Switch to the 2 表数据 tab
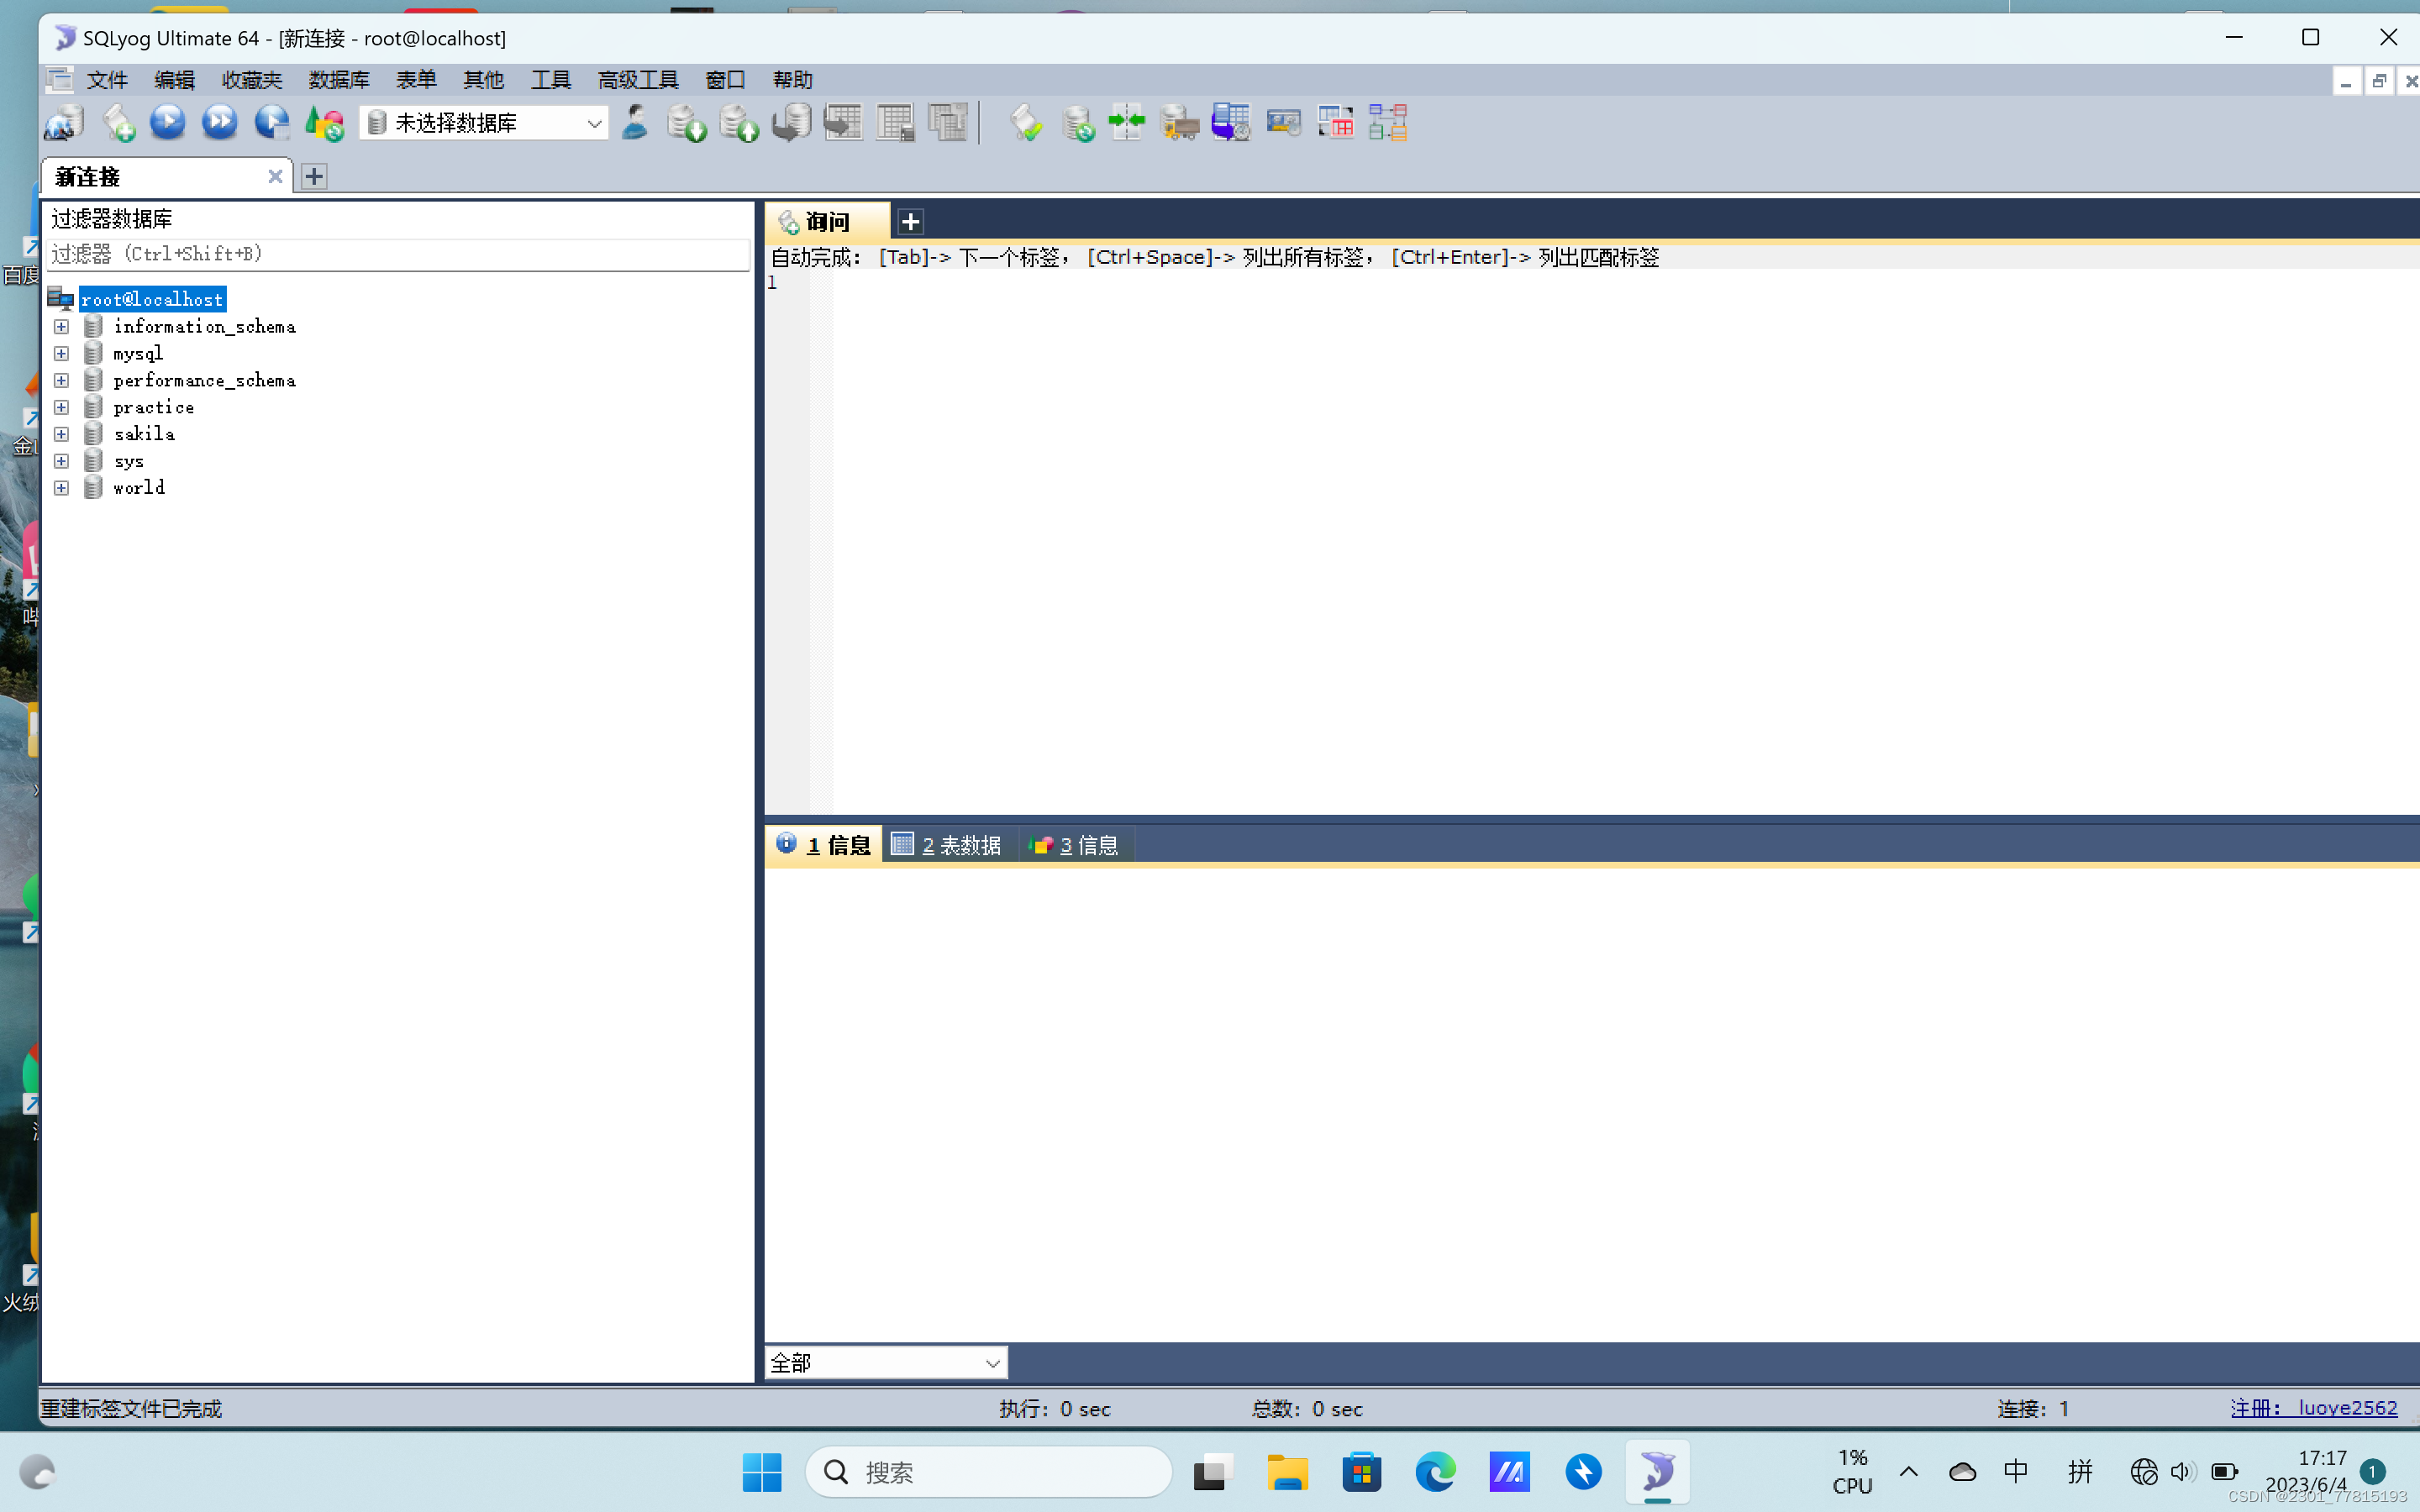This screenshot has width=2420, height=1512. point(946,844)
